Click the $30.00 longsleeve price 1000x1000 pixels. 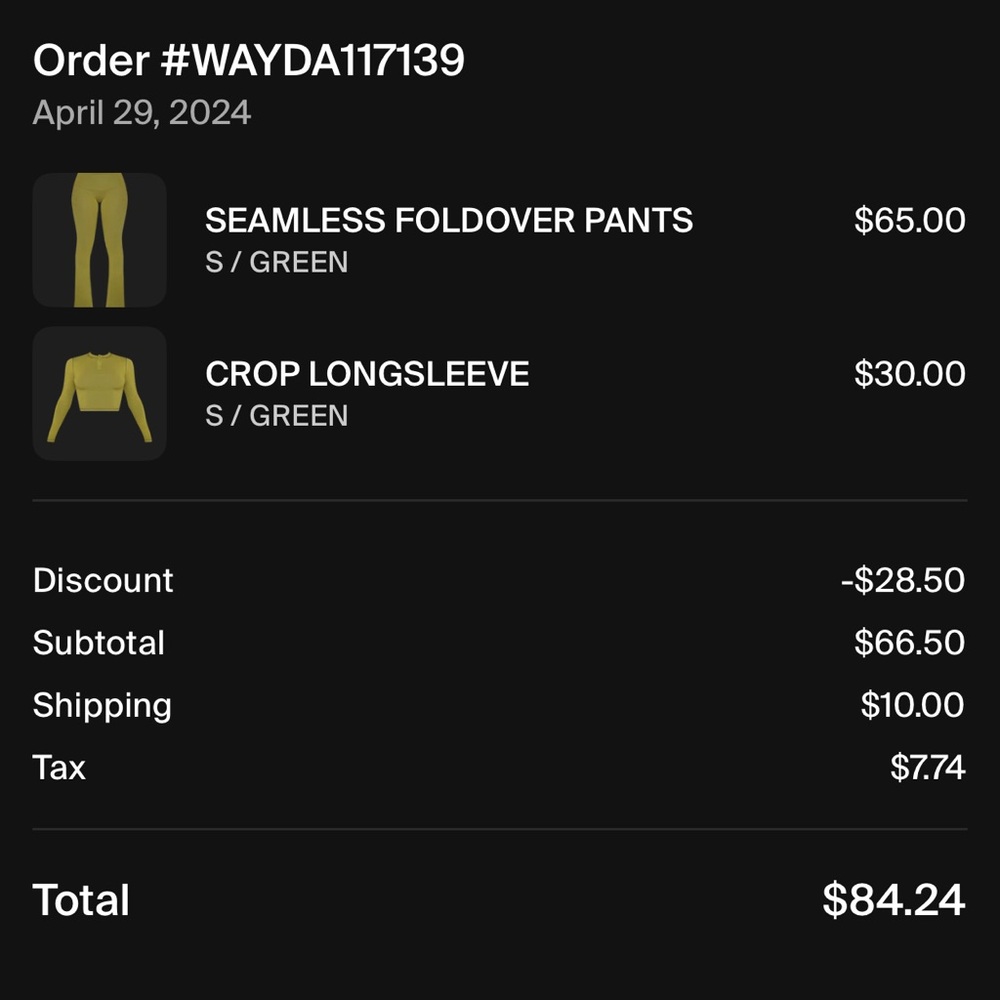click(909, 374)
